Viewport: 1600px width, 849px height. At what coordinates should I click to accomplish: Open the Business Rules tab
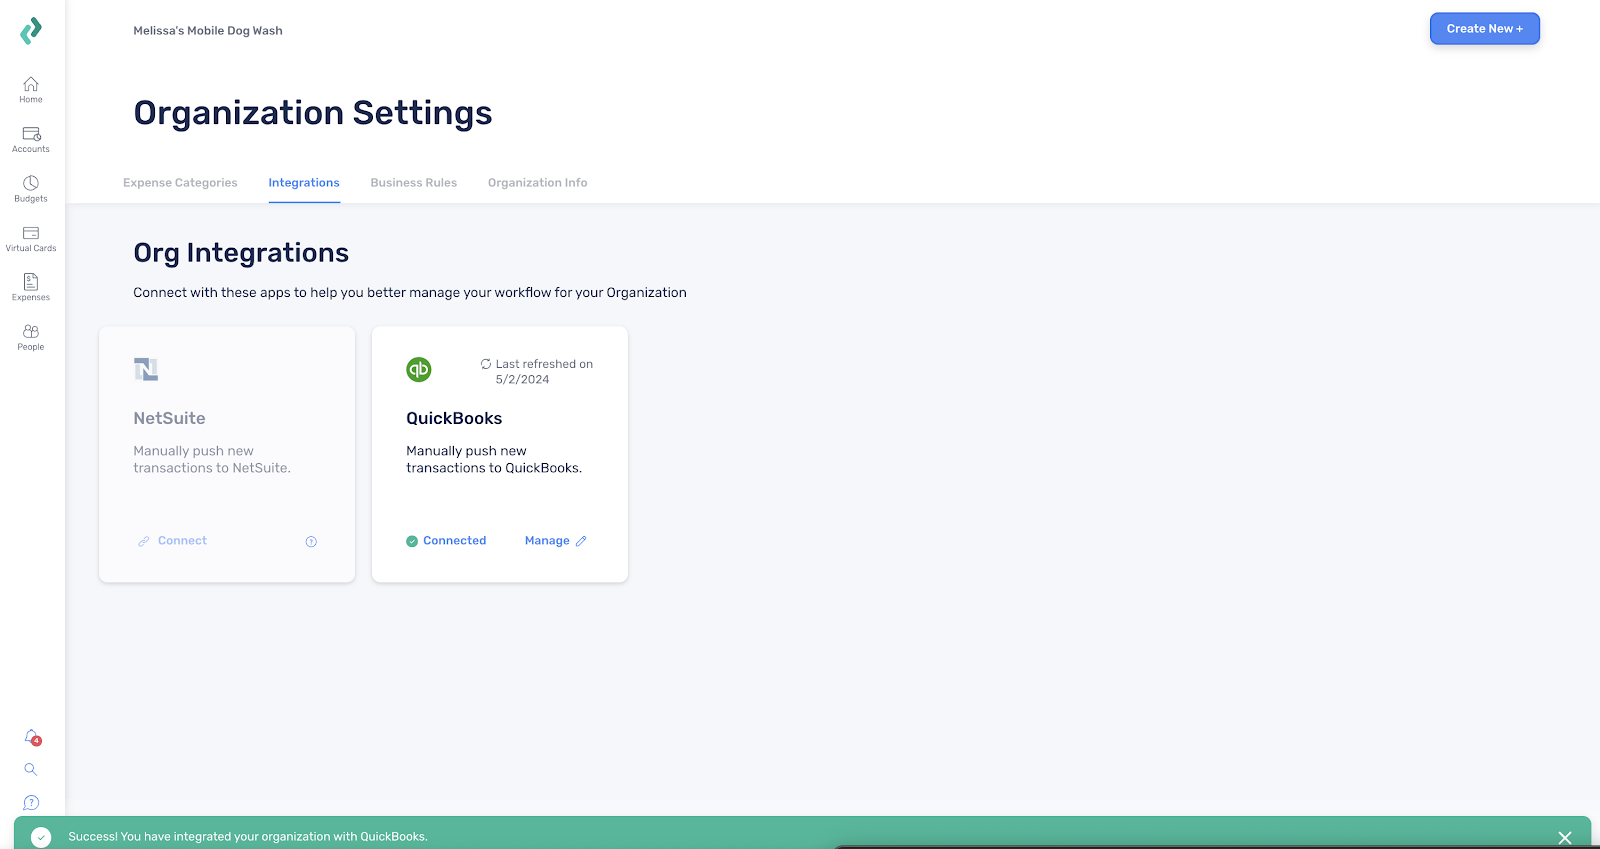[414, 183]
